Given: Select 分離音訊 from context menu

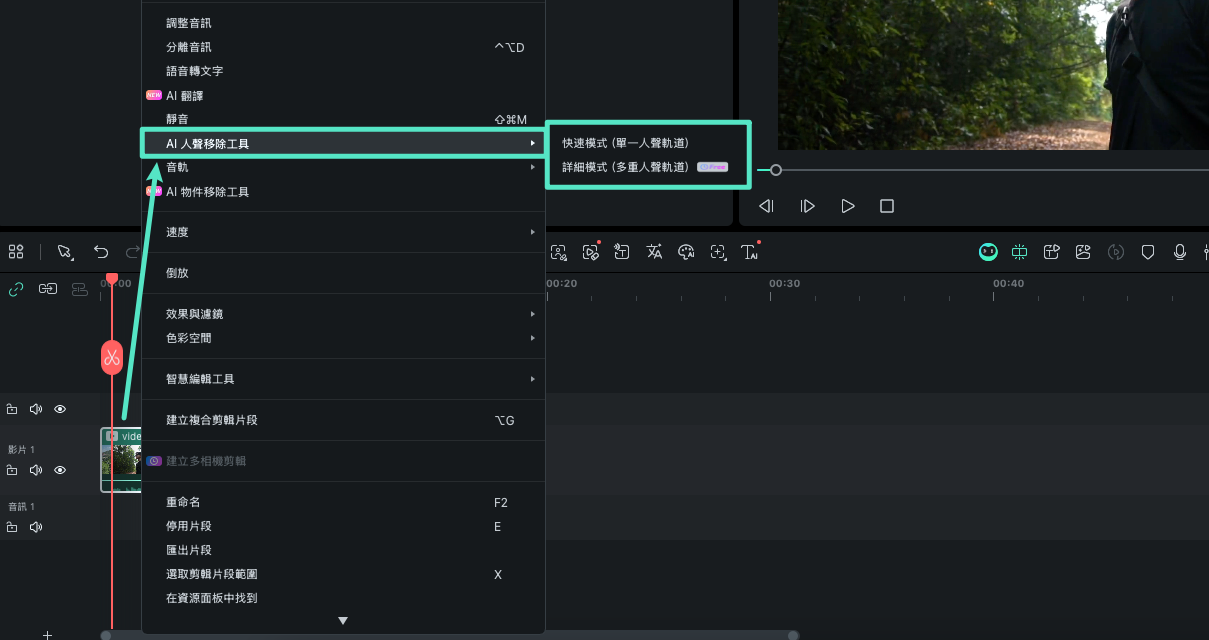Looking at the screenshot, I should (x=189, y=47).
